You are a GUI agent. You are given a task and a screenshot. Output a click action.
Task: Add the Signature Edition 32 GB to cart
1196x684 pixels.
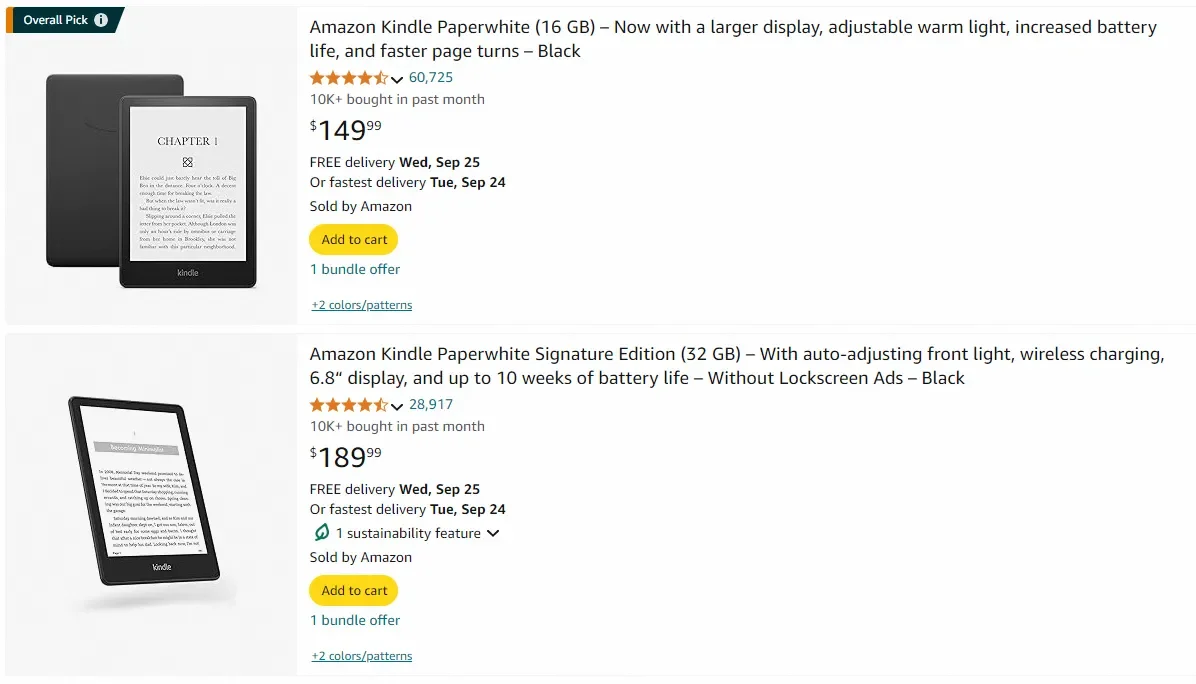pos(353,590)
